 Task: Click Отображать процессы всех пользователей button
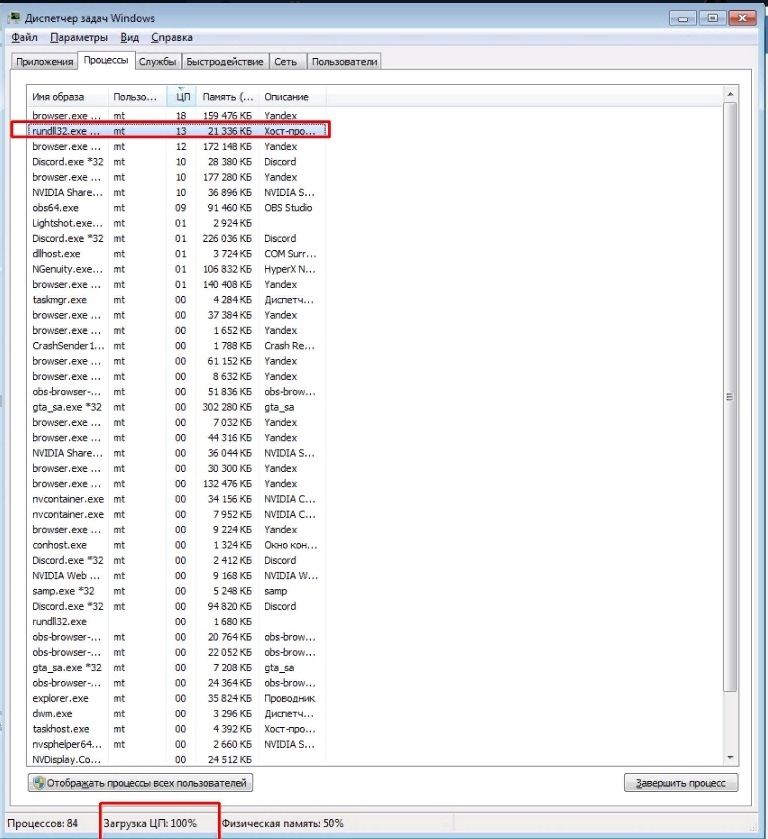coord(140,783)
